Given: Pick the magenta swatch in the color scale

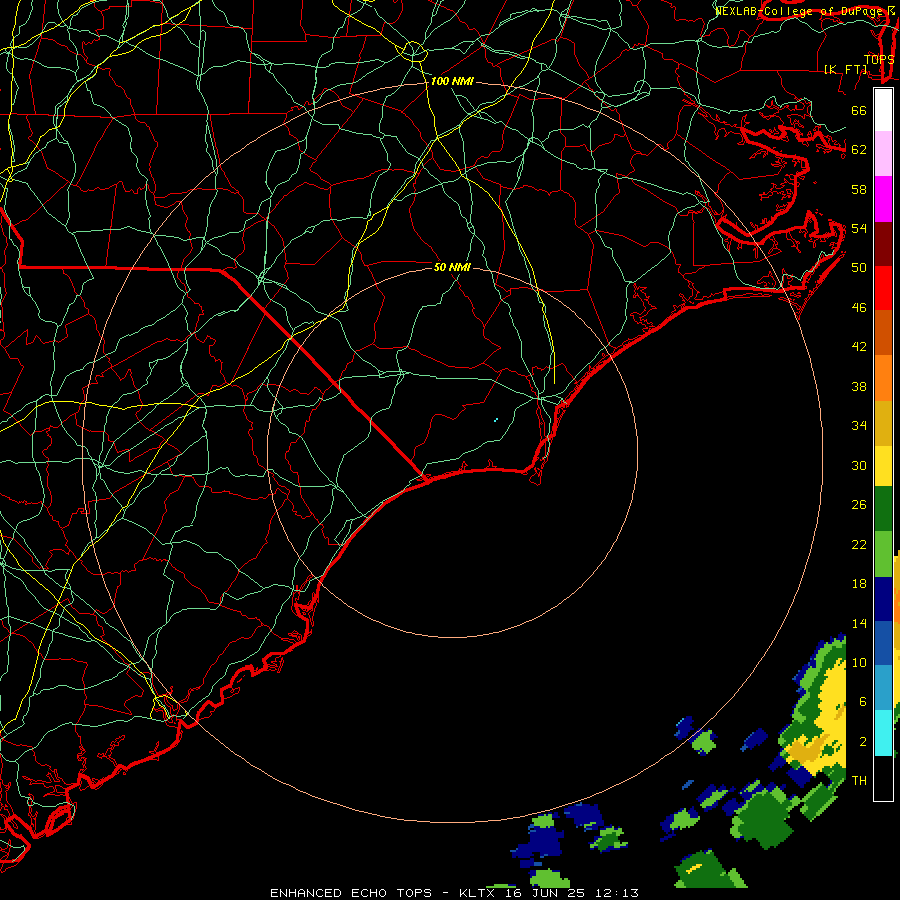Looking at the screenshot, I should pos(883,199).
